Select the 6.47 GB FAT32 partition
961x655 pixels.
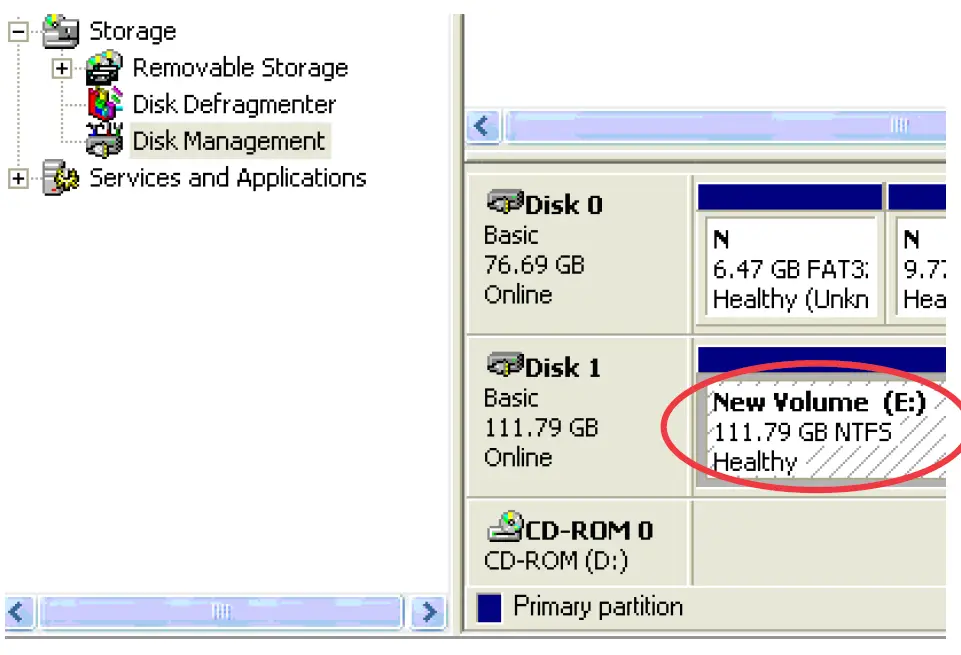click(790, 269)
